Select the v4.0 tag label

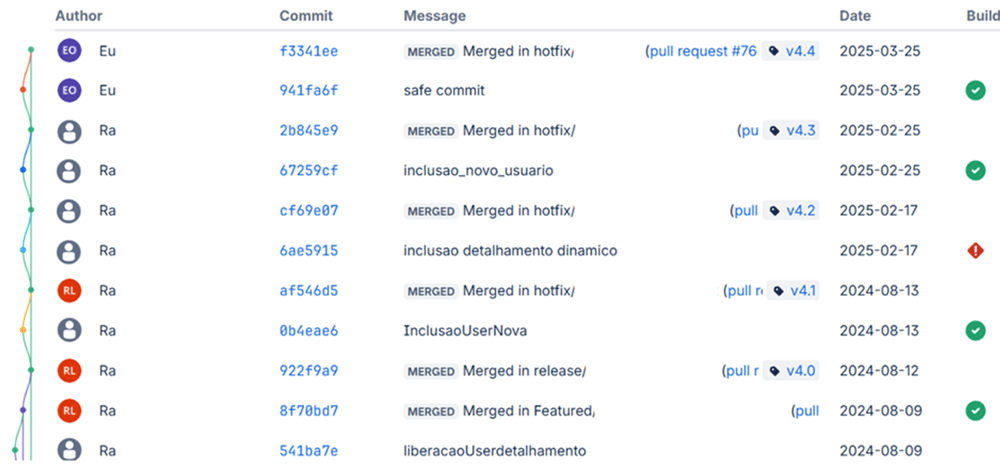[791, 370]
